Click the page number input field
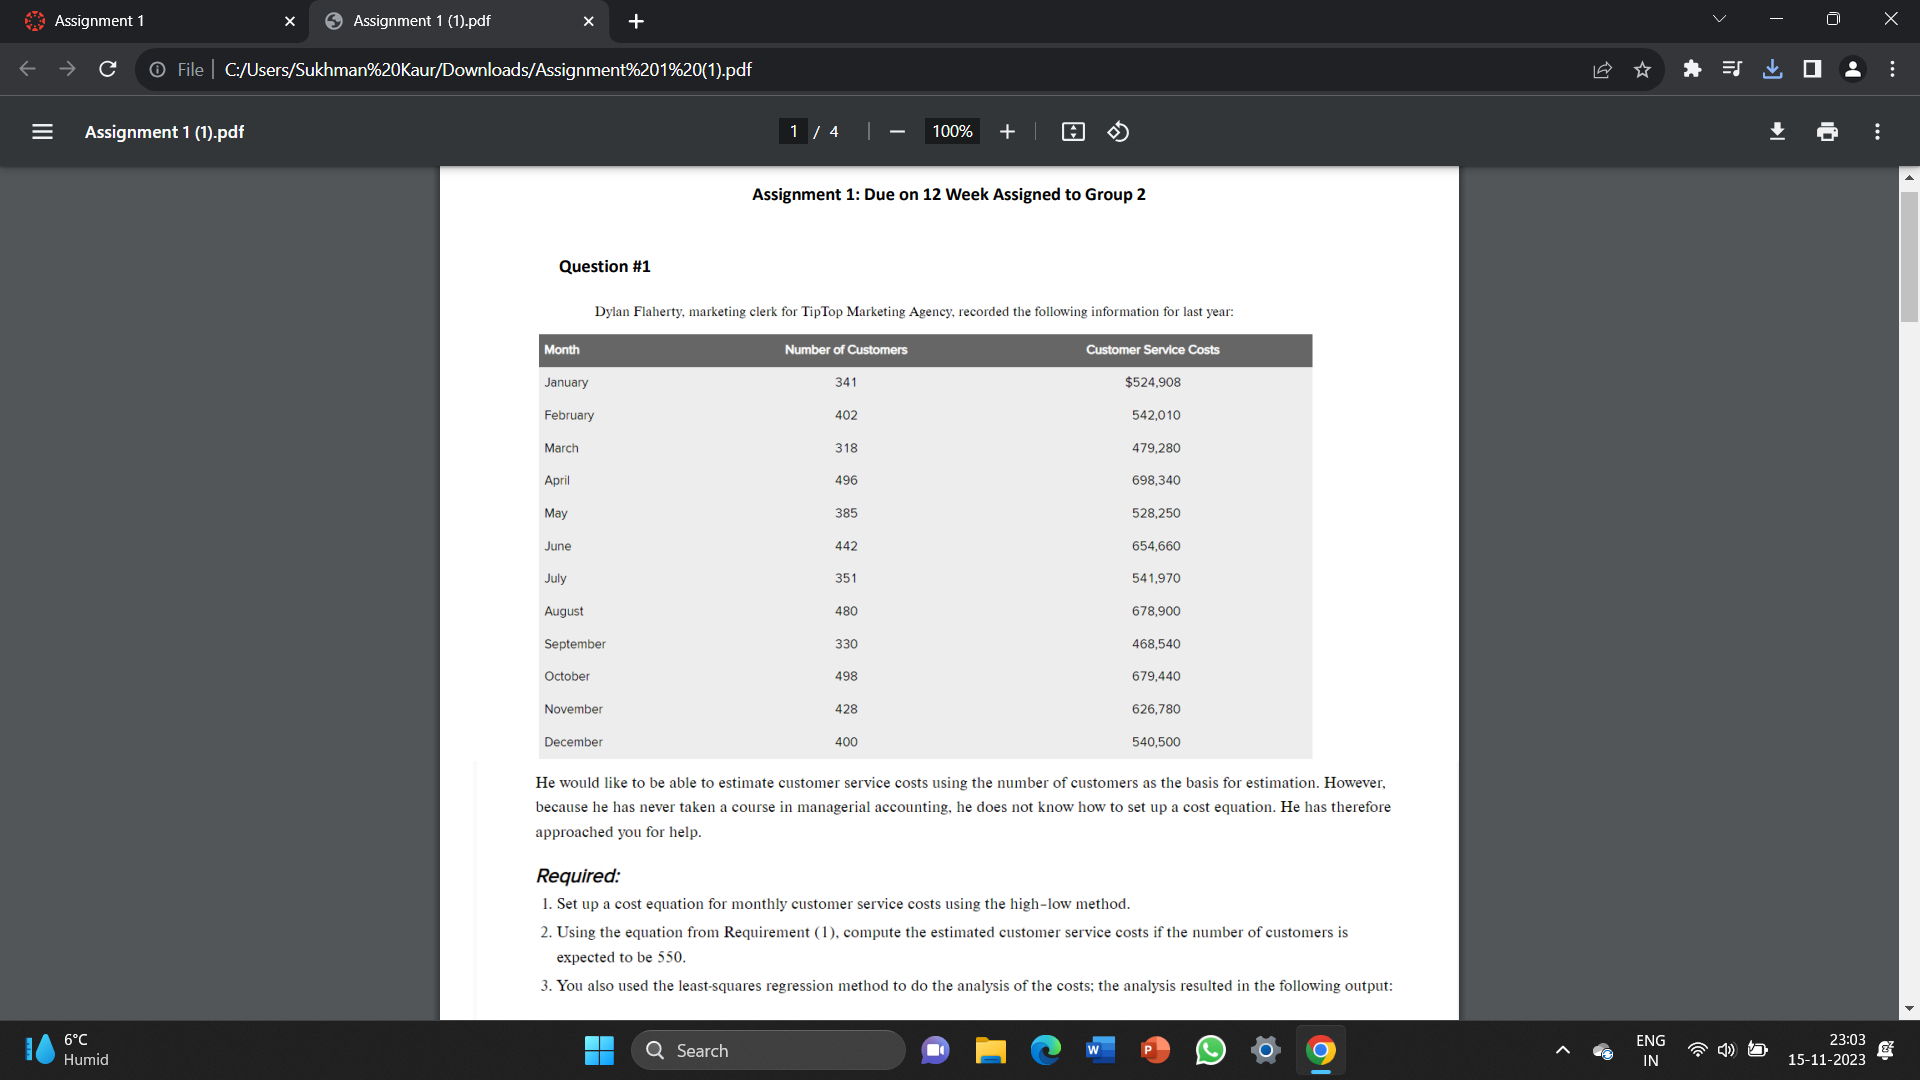The width and height of the screenshot is (1920, 1080). pos(793,131)
